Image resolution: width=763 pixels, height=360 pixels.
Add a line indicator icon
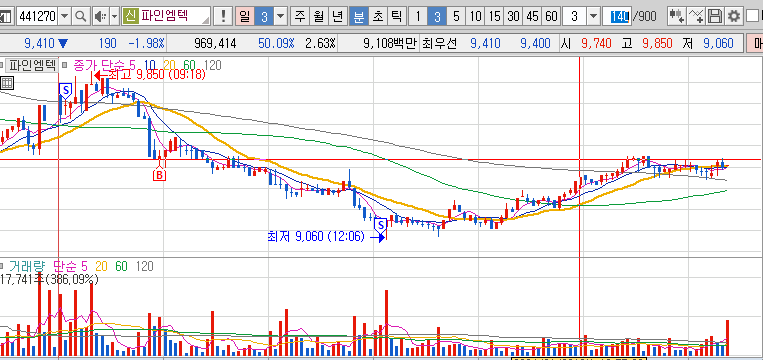tap(696, 17)
